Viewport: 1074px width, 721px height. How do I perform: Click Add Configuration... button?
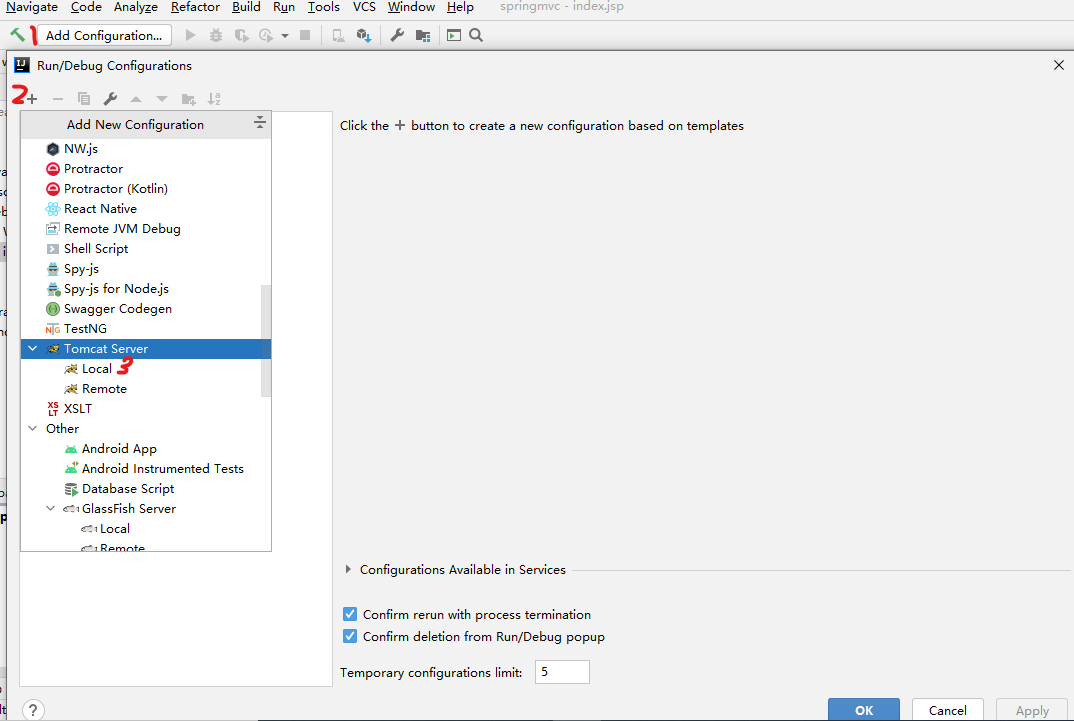click(104, 35)
